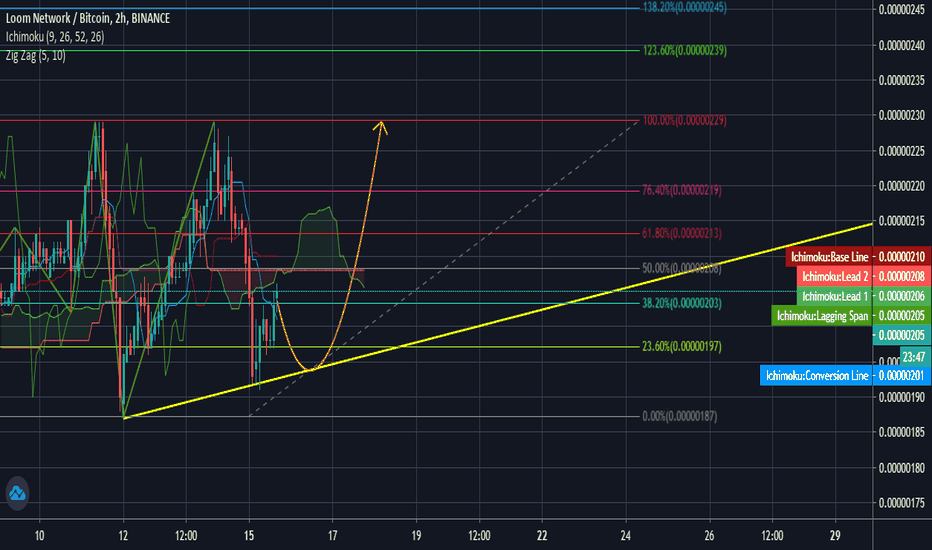Select the 123.60%(0.00000239) Fibonacci level label

[685, 51]
